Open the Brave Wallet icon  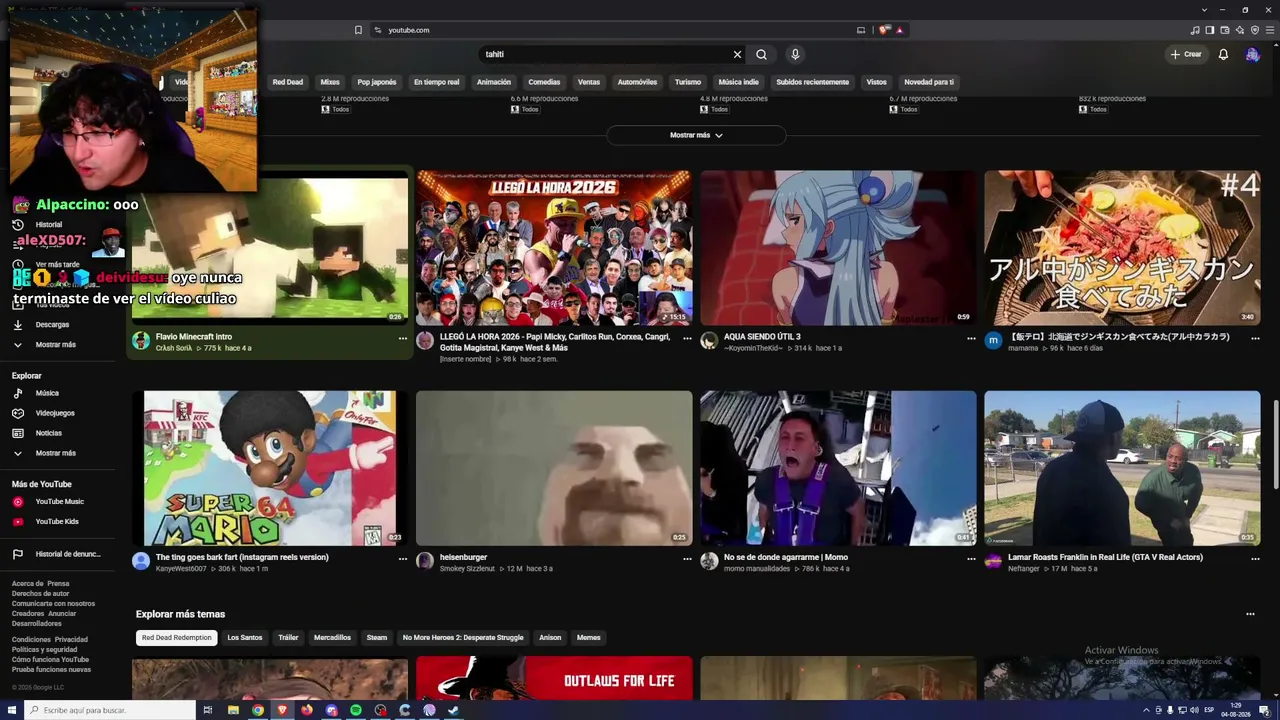1225,30
